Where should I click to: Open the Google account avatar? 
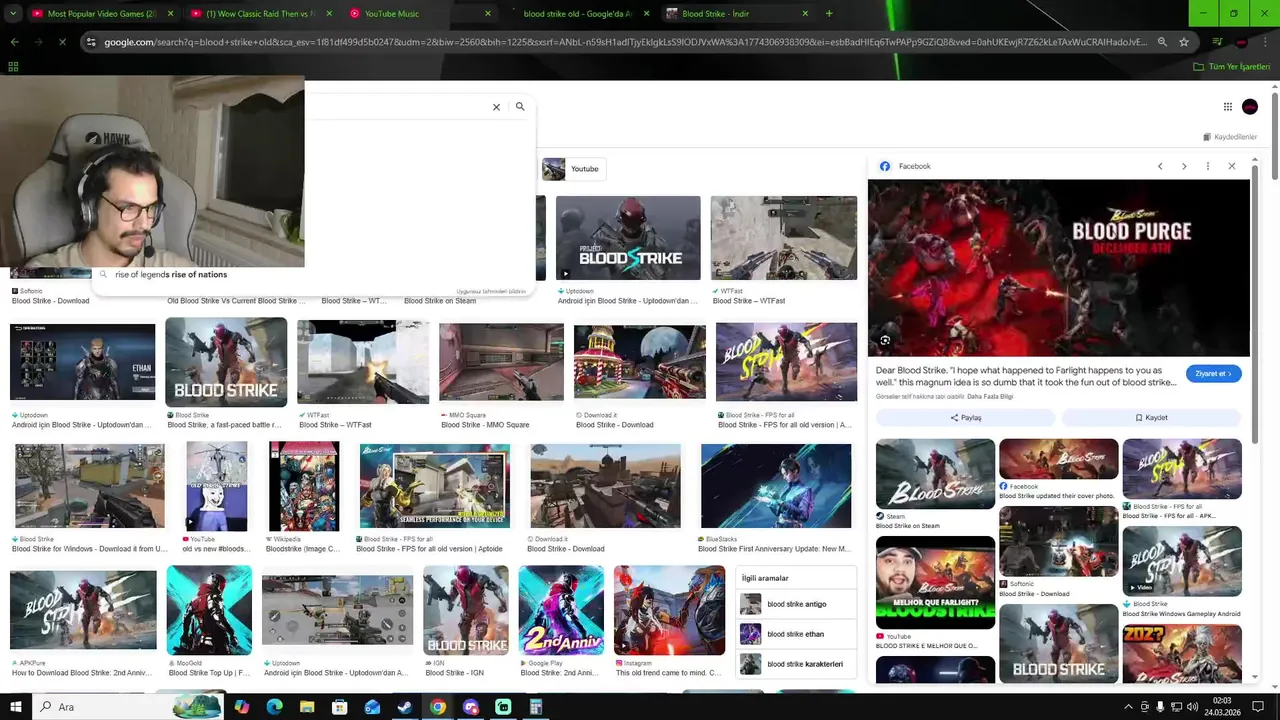point(1250,107)
